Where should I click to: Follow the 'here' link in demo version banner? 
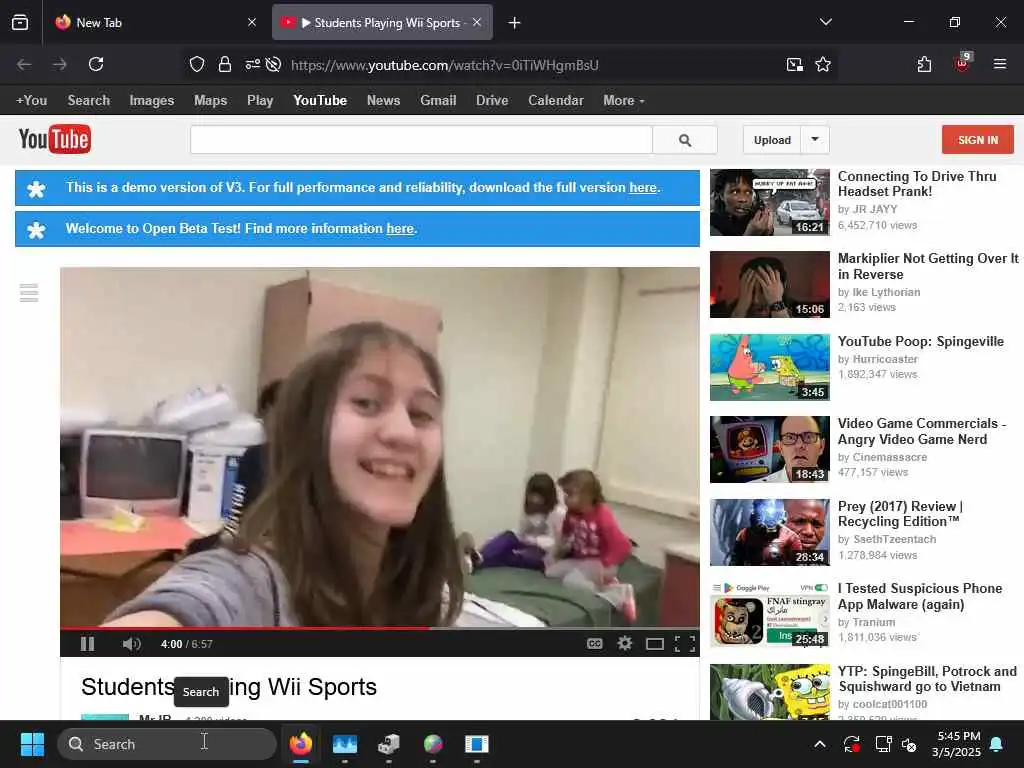click(x=643, y=187)
